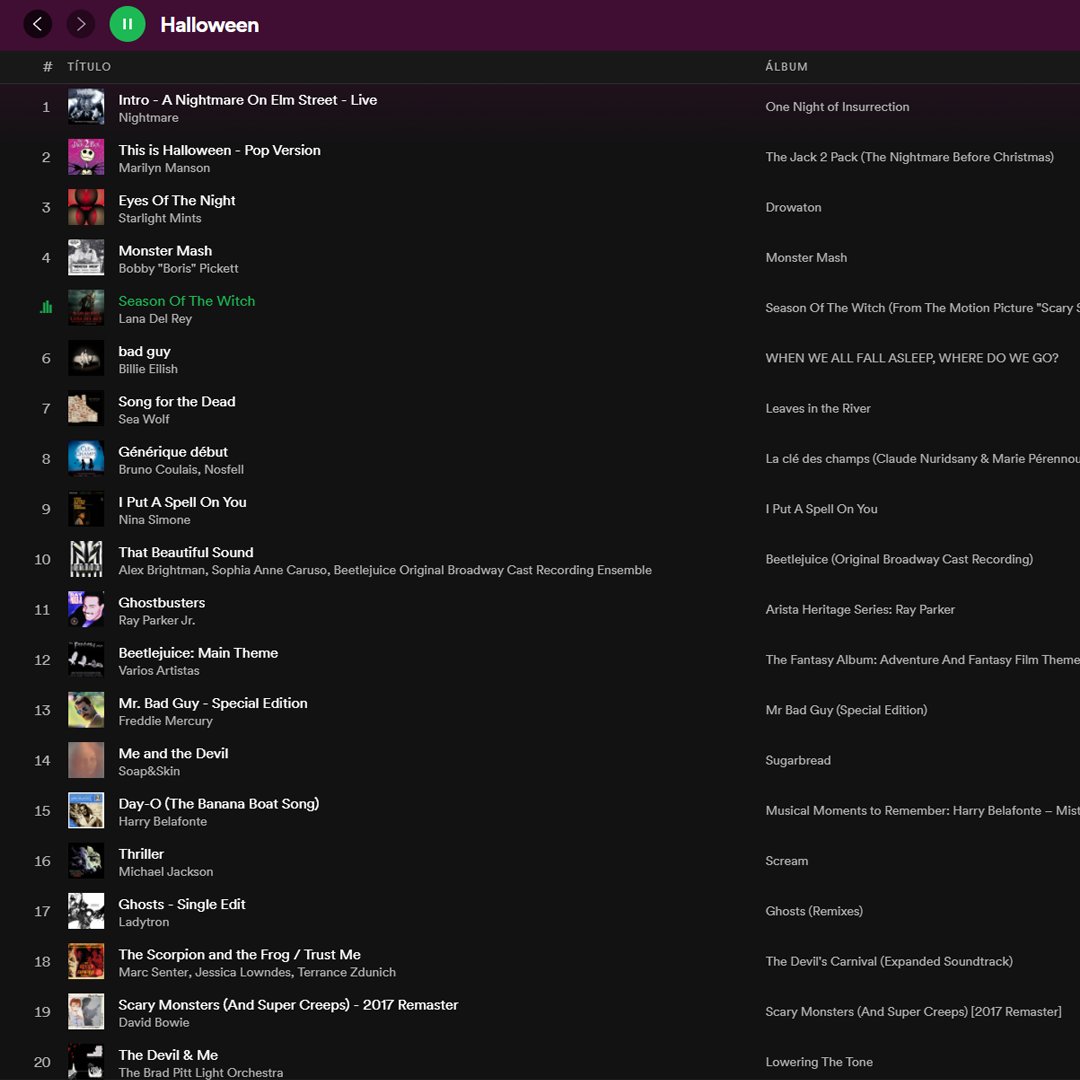Click the Ghosts - Single Edit cover art

(x=86, y=911)
